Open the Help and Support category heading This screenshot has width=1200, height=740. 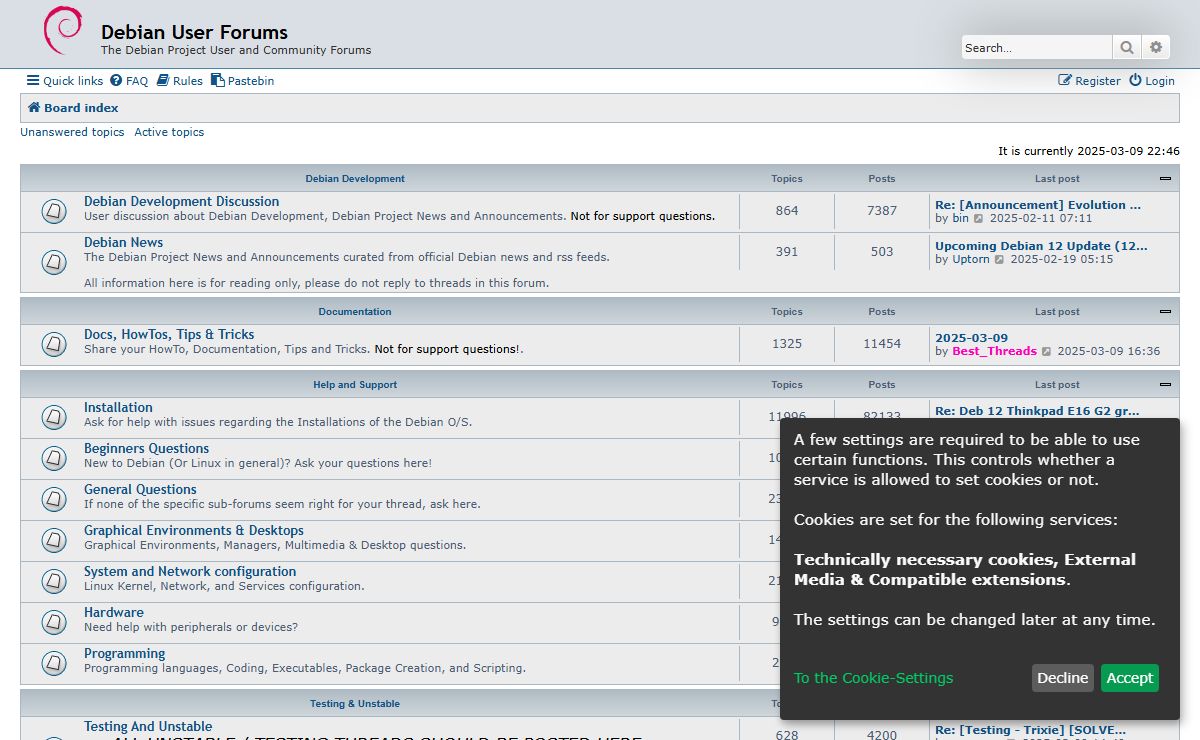point(355,385)
